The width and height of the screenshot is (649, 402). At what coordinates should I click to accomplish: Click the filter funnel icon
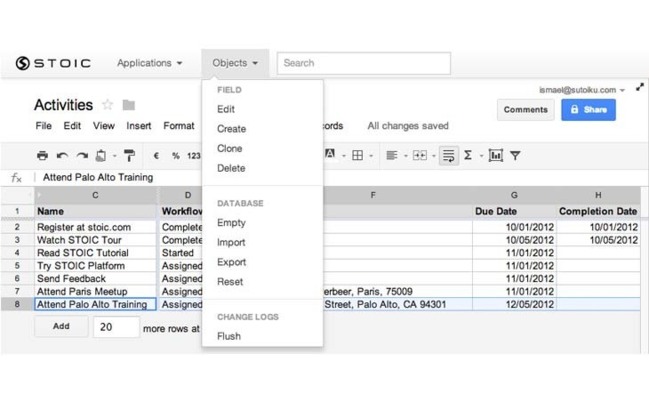click(x=515, y=156)
